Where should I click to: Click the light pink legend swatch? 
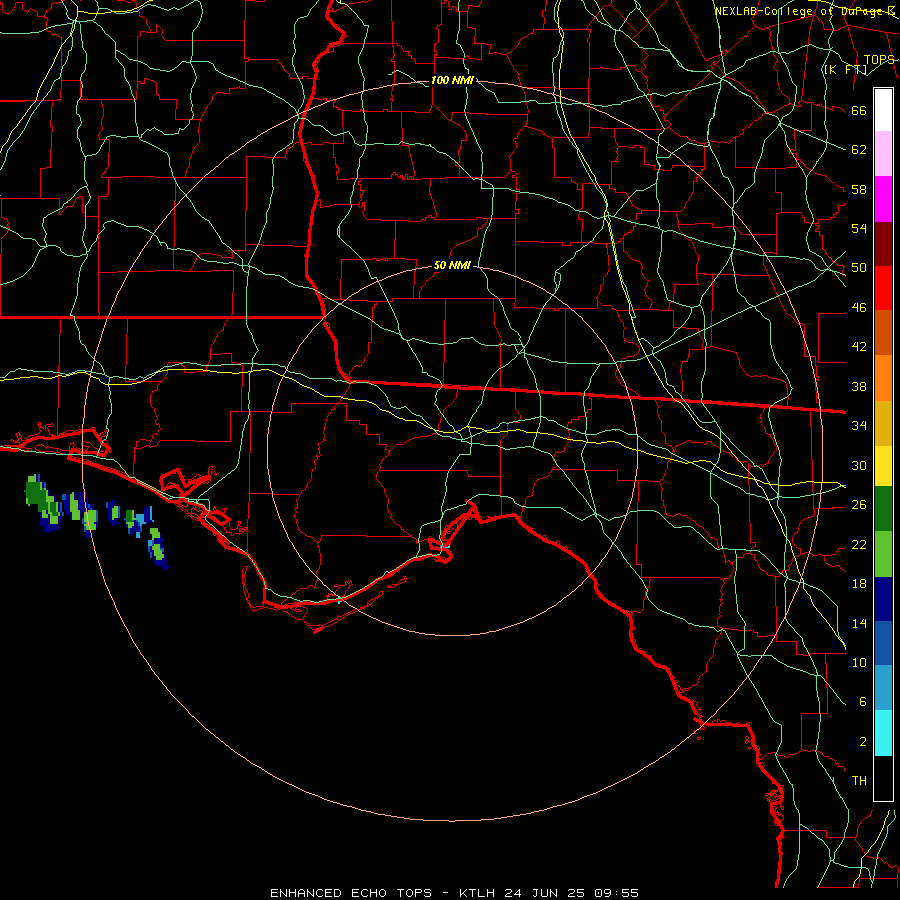coord(883,154)
